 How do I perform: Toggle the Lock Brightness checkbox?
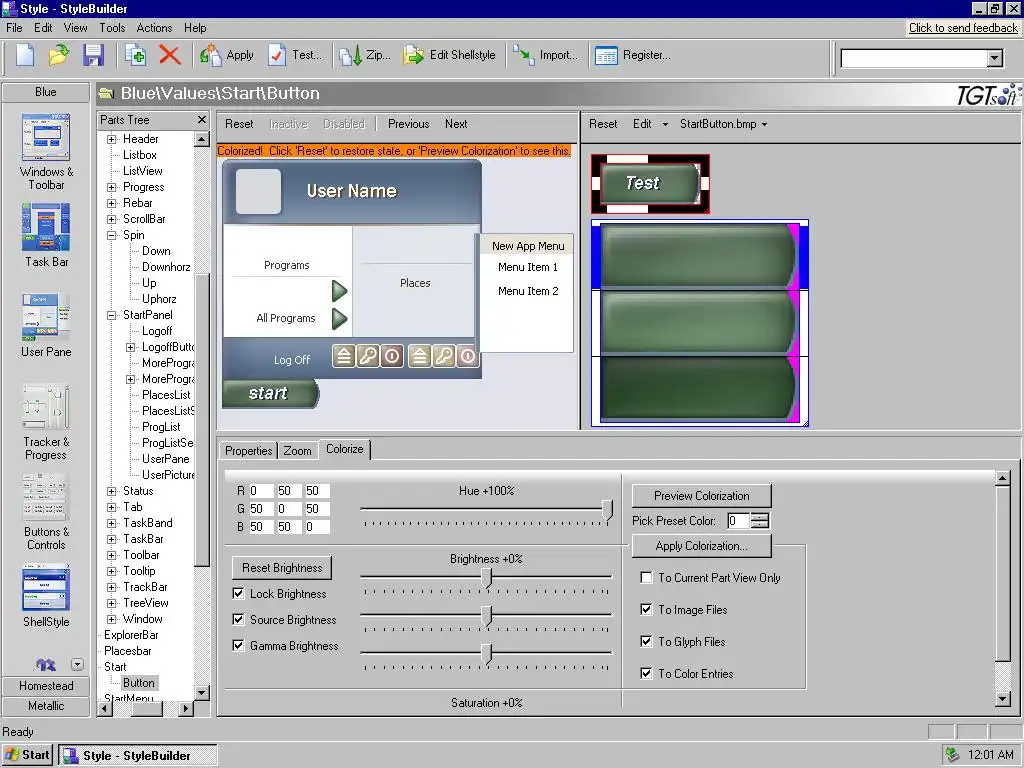click(x=238, y=593)
